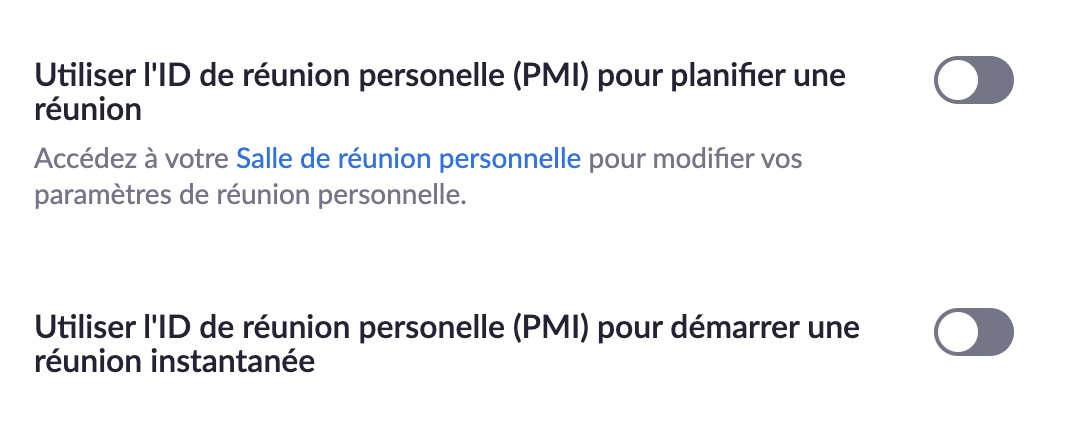Enable PMI for scheduling a meeting
This screenshot has height=430, width=1068.
973,80
